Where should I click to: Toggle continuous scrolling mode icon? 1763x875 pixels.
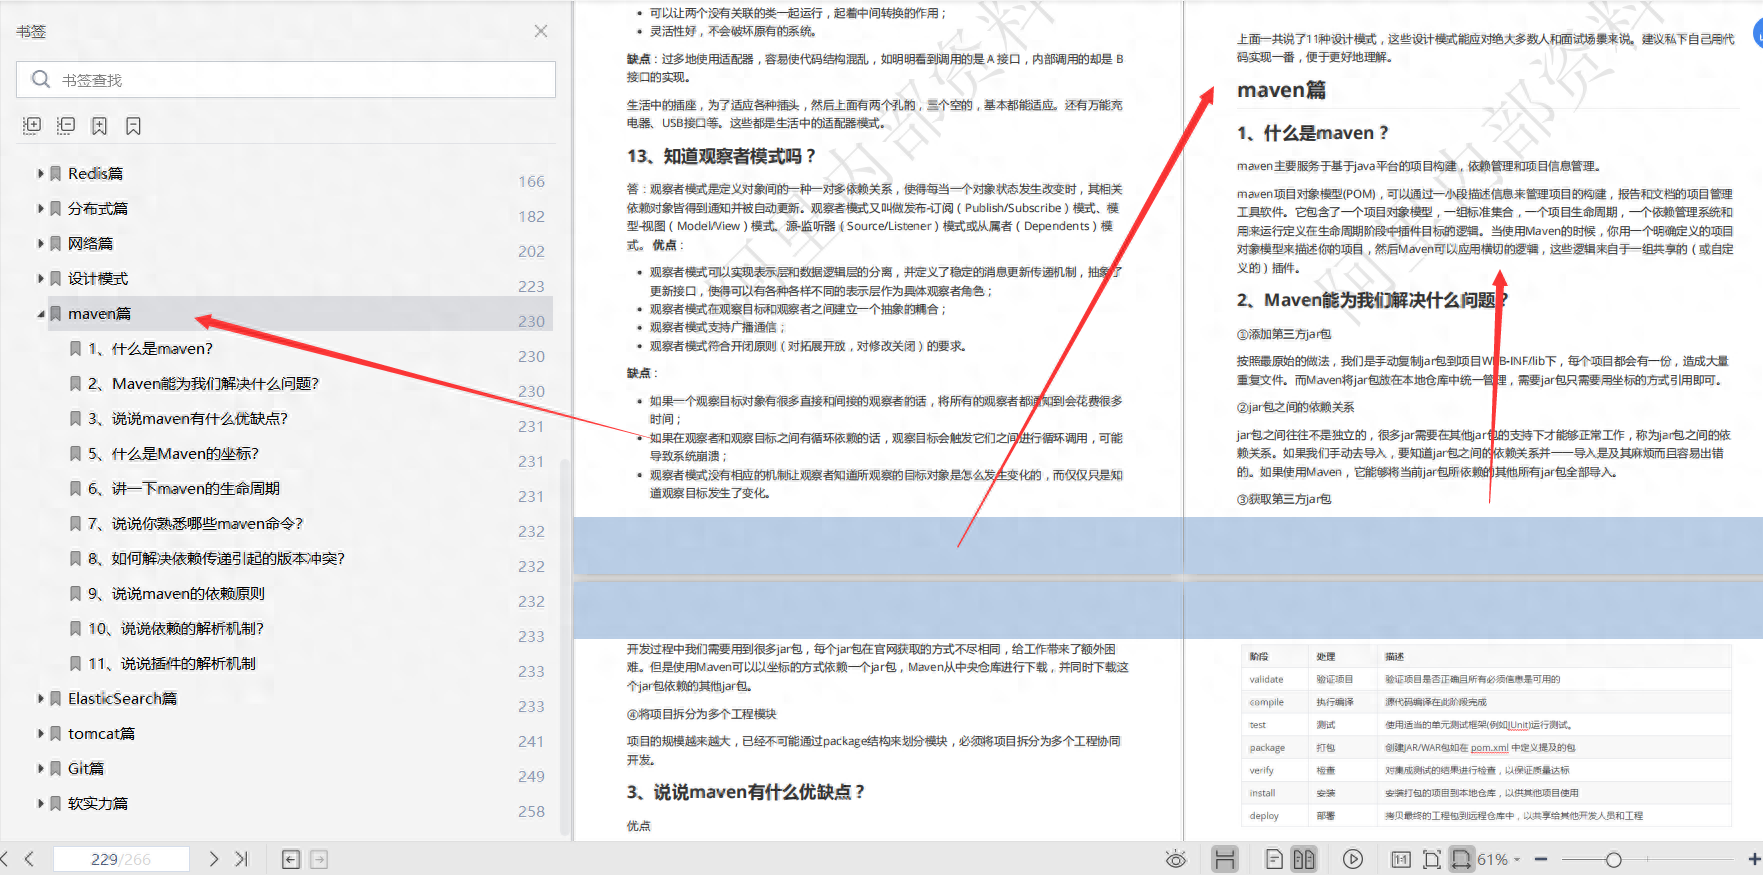coord(1225,859)
